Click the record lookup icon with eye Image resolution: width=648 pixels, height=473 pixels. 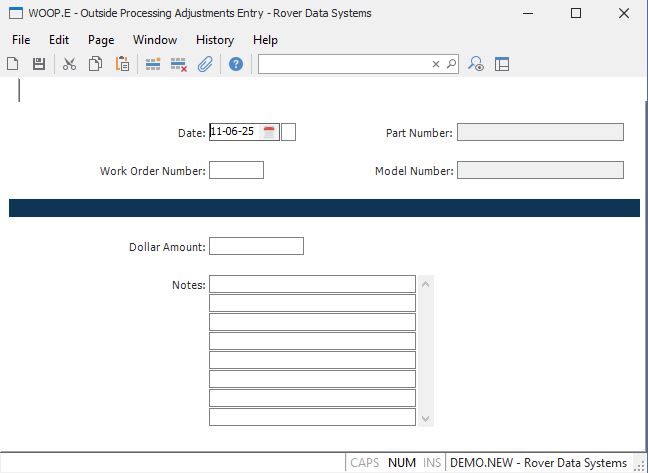(476, 64)
